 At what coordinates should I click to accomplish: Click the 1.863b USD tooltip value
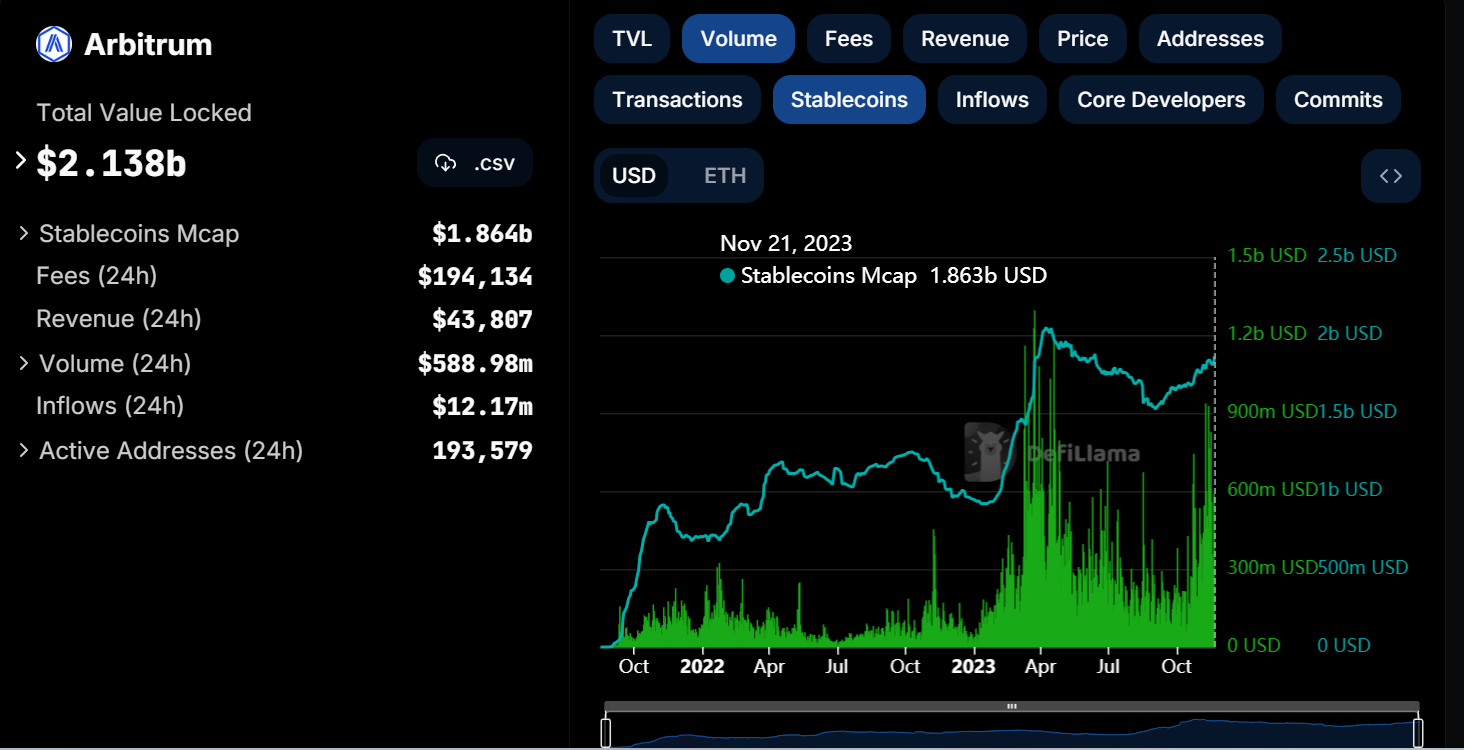point(988,276)
